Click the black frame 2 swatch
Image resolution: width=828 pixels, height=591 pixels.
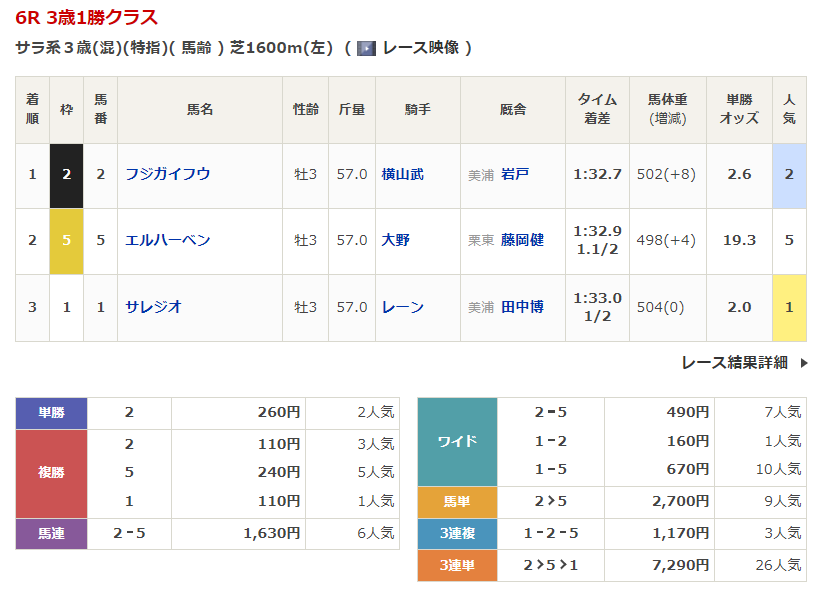[x=67, y=174]
